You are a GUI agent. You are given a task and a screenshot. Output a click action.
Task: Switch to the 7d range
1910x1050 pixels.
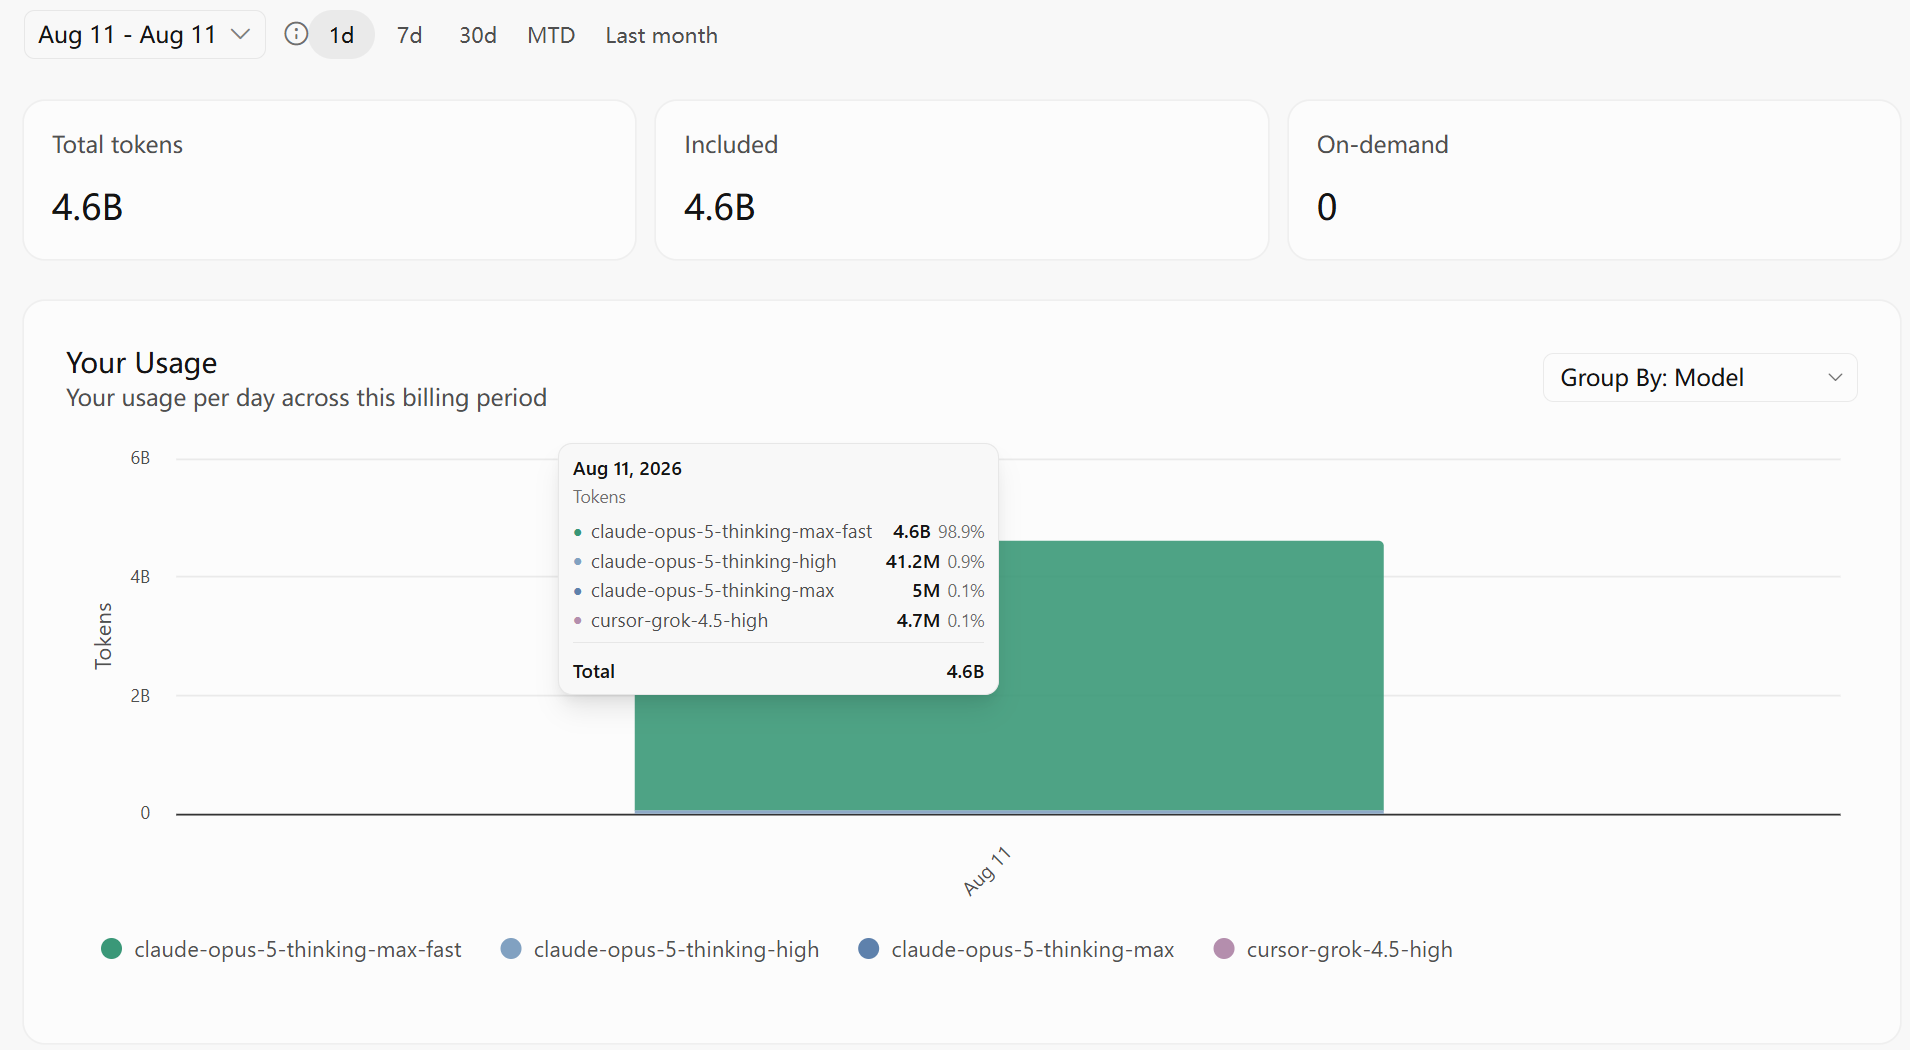[x=409, y=35]
